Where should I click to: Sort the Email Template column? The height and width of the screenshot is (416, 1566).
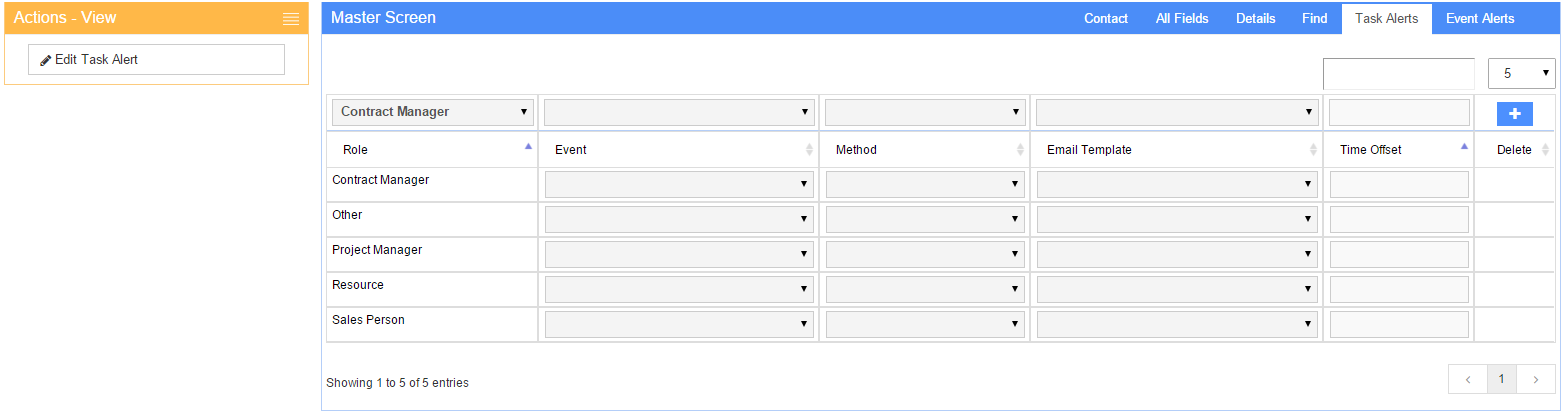pyautogui.click(x=1313, y=150)
